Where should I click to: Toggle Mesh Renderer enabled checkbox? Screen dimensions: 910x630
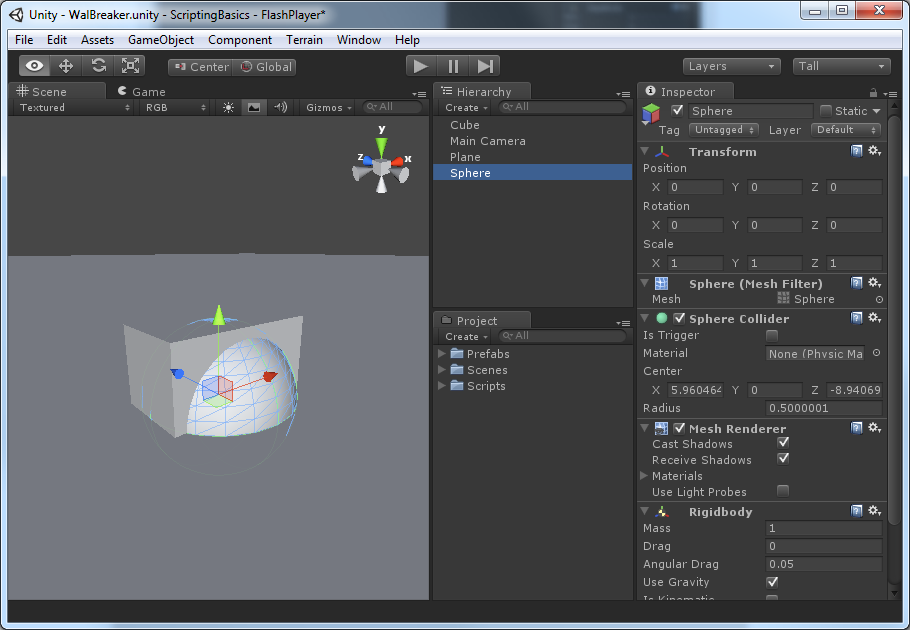tap(679, 428)
